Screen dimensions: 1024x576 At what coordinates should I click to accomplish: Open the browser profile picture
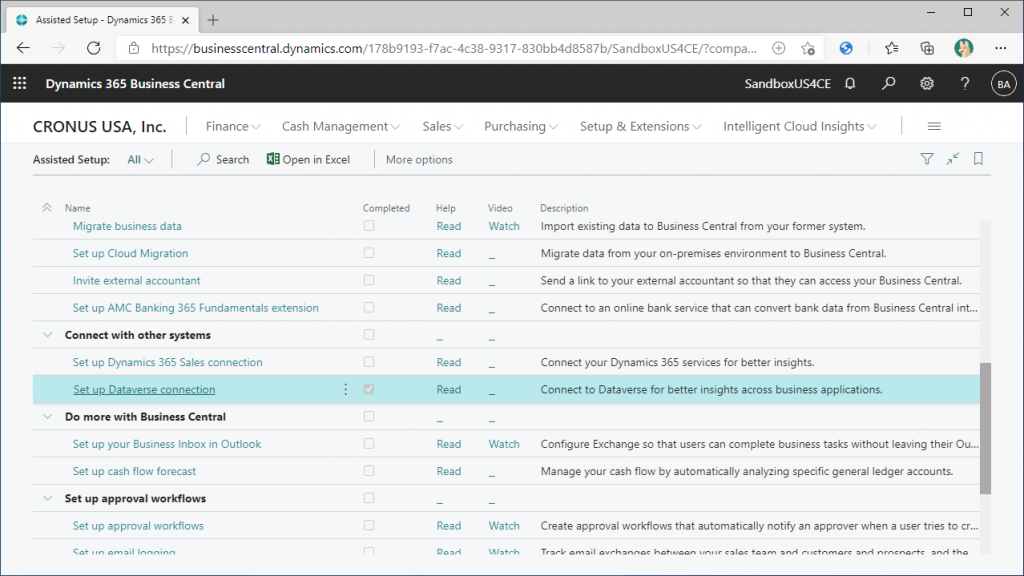pos(963,48)
